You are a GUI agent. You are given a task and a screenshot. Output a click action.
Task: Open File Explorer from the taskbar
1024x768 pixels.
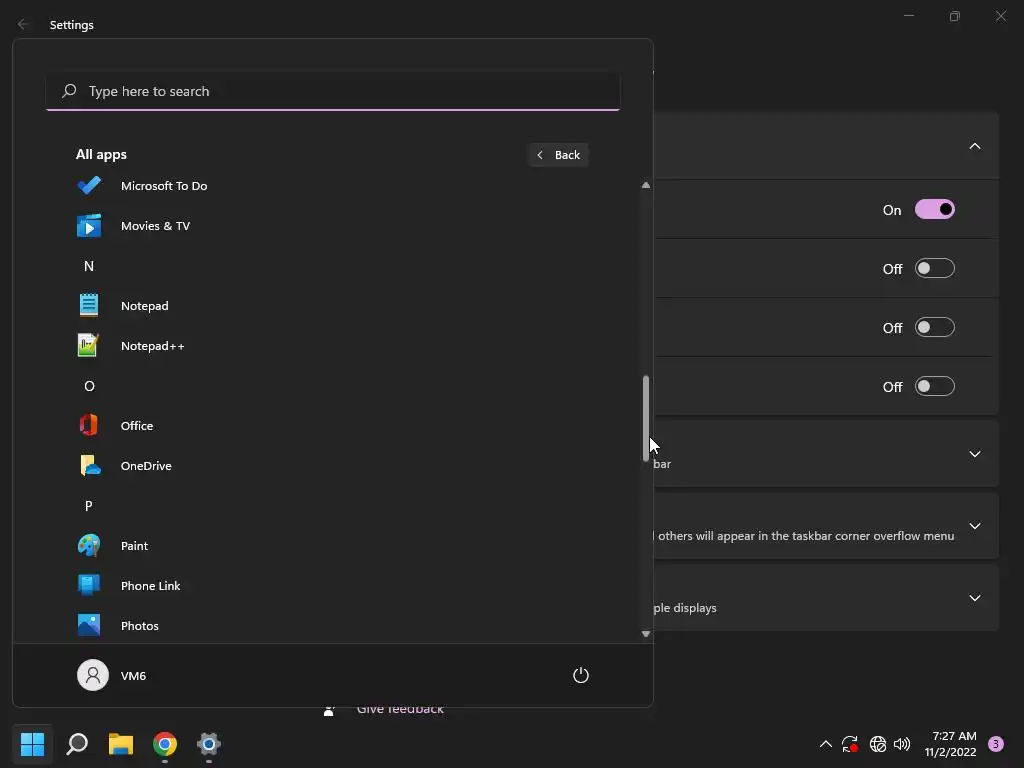pos(121,743)
